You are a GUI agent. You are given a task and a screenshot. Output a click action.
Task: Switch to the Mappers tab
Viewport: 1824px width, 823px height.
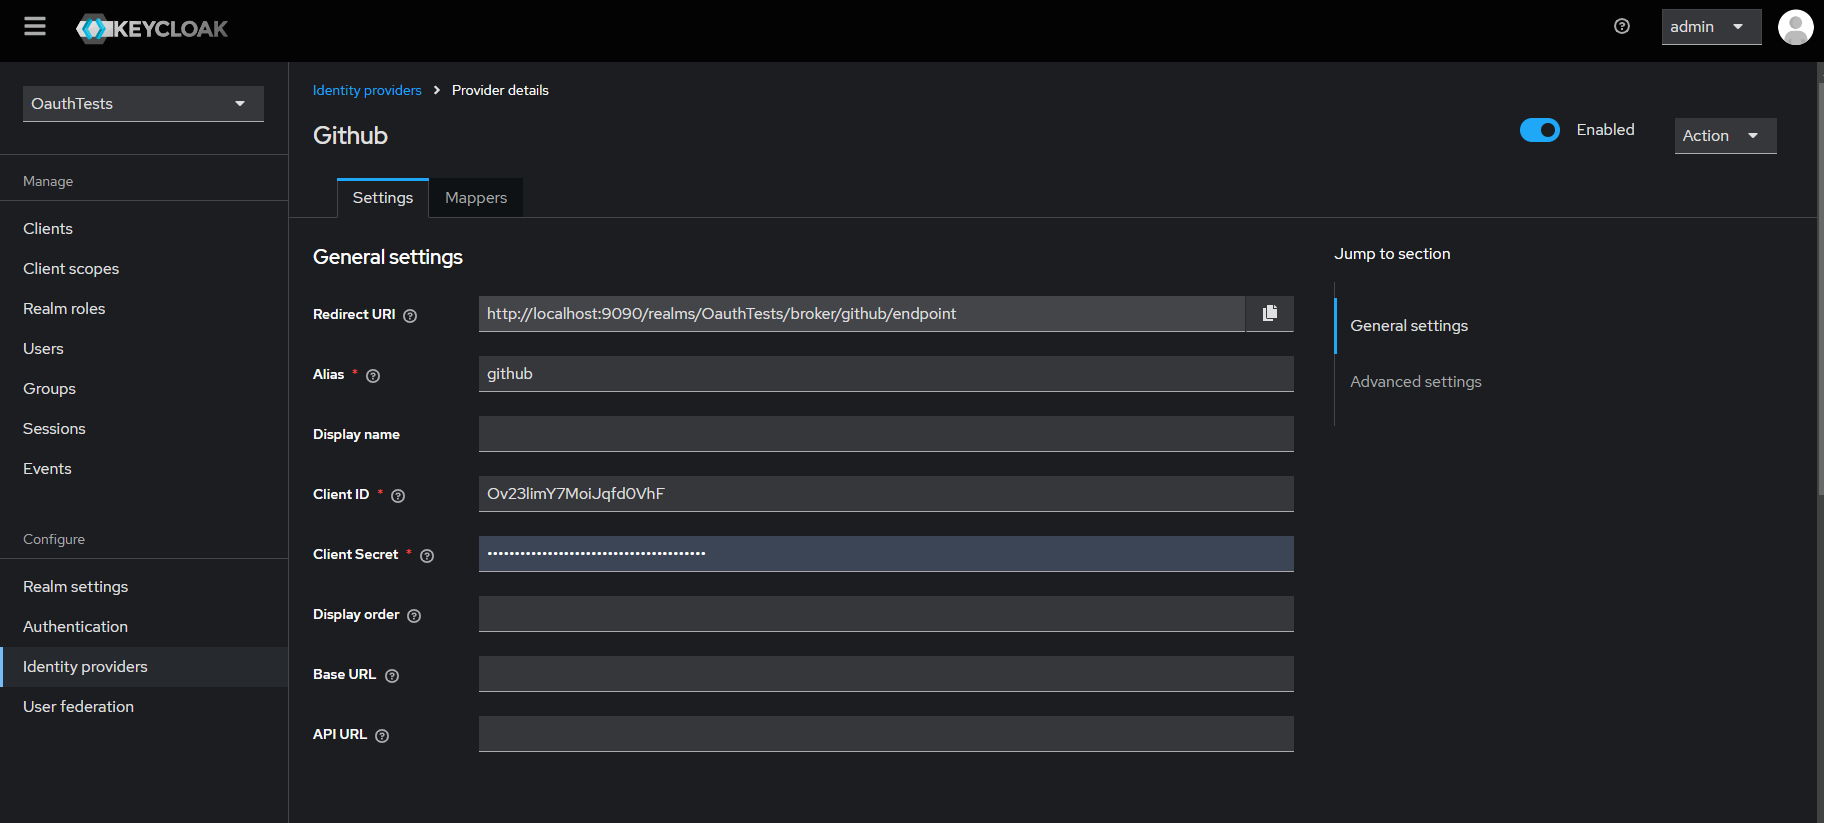(x=476, y=198)
